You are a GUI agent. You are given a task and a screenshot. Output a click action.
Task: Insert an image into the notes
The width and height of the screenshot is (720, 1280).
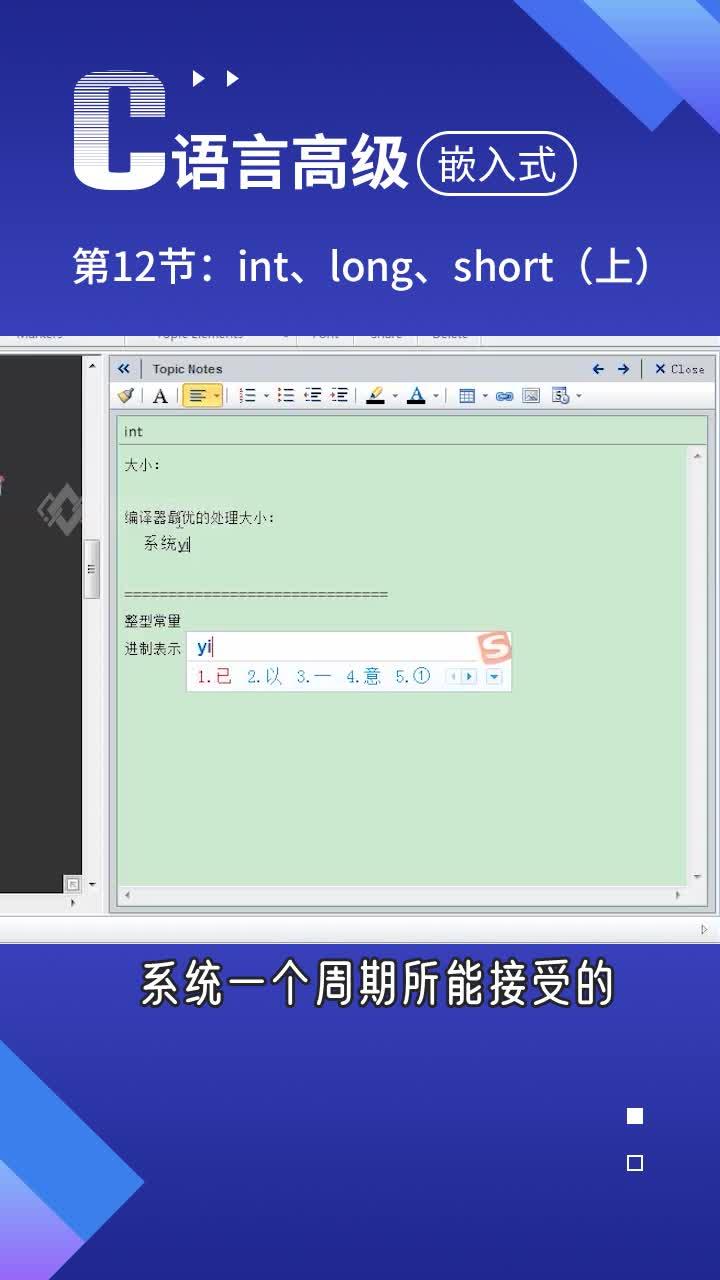pyautogui.click(x=531, y=396)
